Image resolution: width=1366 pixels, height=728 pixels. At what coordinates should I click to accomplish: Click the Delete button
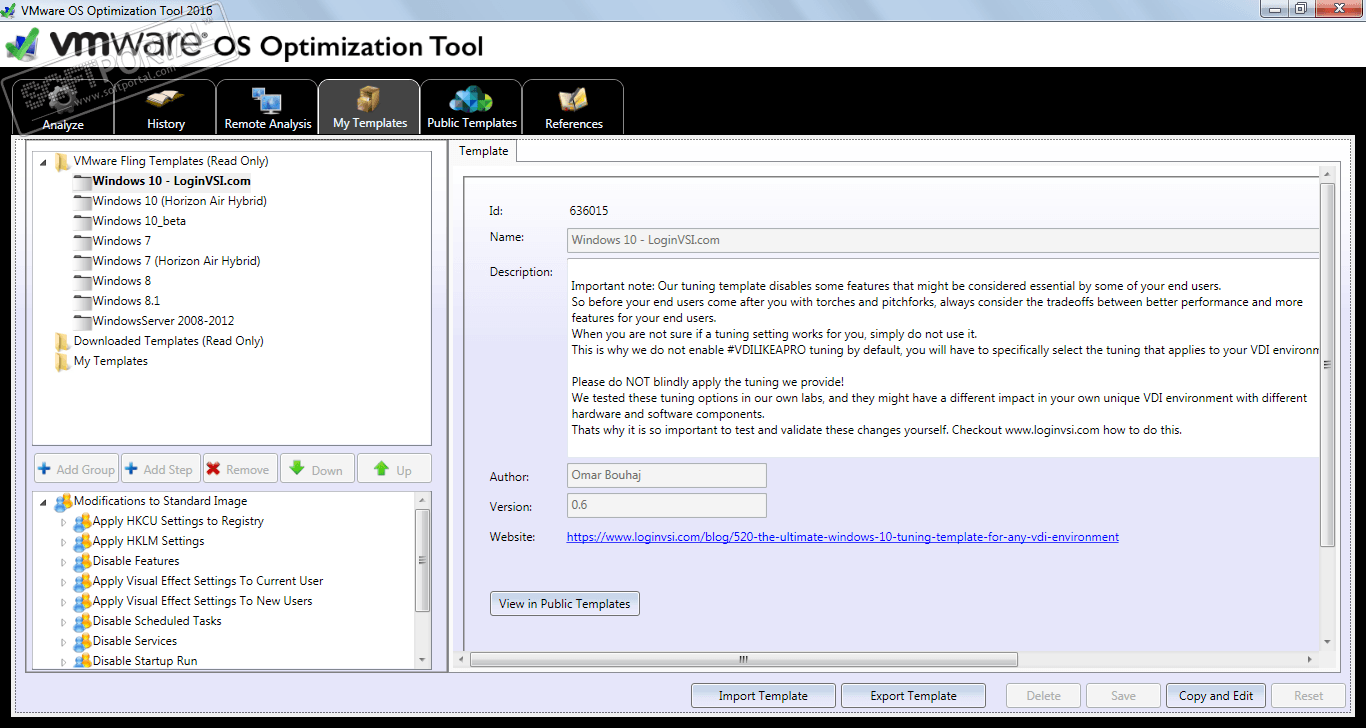pos(1043,696)
